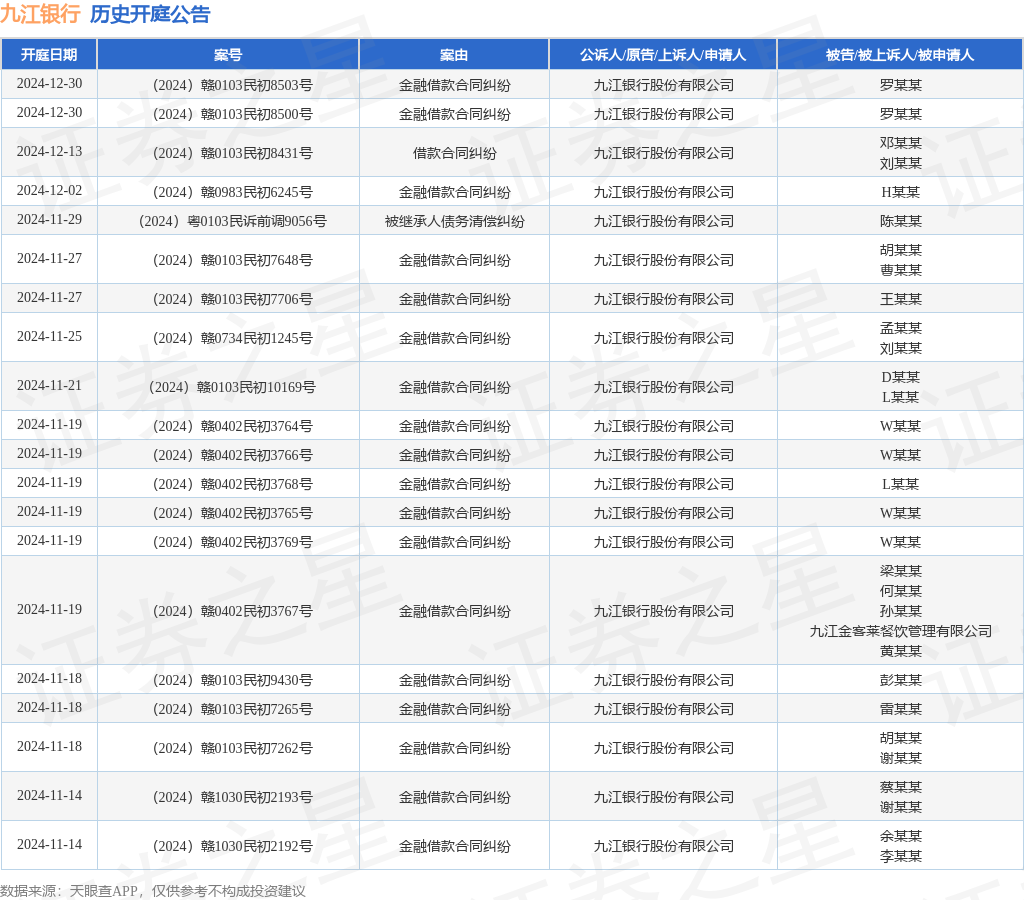The width and height of the screenshot is (1024, 900).
Task: Select case number (2024)赣0402民初3765号
Action: (232, 513)
